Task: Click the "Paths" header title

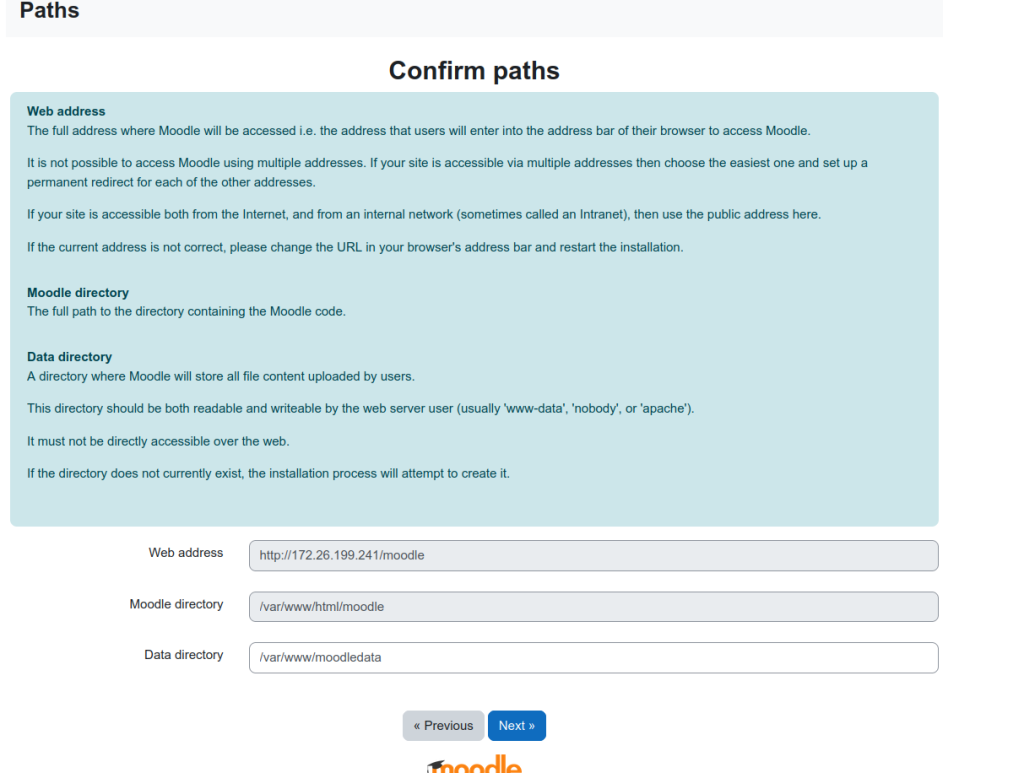Action: (49, 11)
